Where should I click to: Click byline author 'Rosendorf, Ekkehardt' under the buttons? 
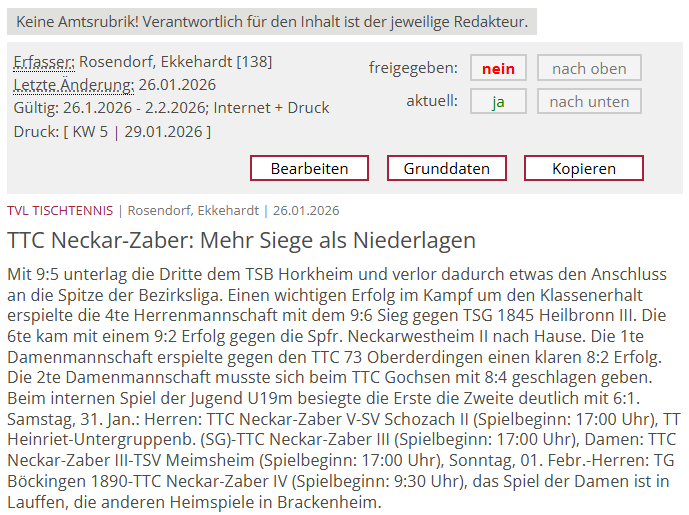pos(193,210)
